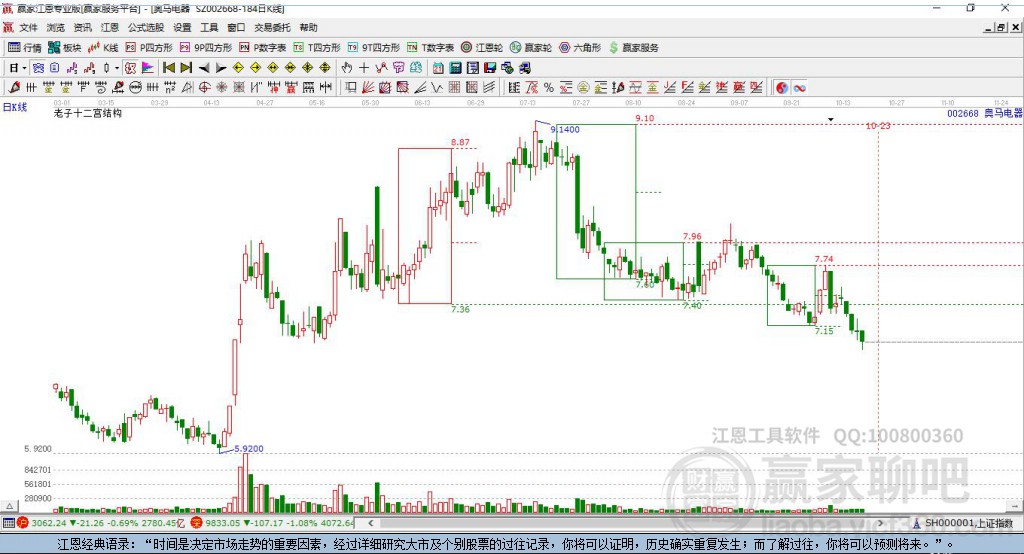Open the 江恩轮 Gann wheel
The image size is (1024, 554).
pyautogui.click(x=482, y=48)
